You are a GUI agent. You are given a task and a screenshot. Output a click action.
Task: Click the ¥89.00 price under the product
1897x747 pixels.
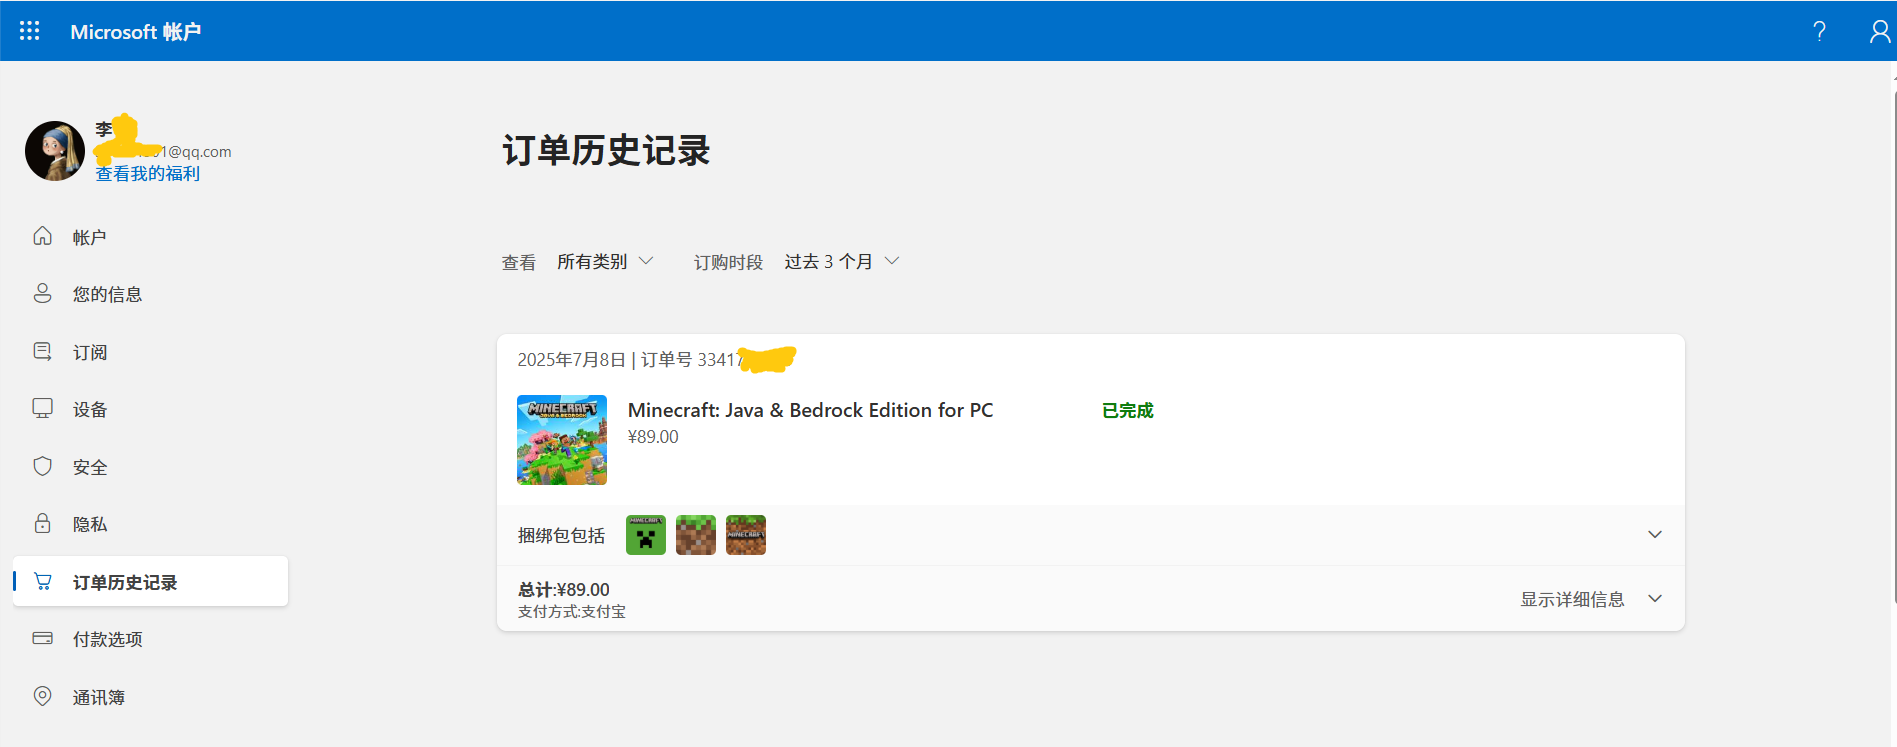(653, 437)
